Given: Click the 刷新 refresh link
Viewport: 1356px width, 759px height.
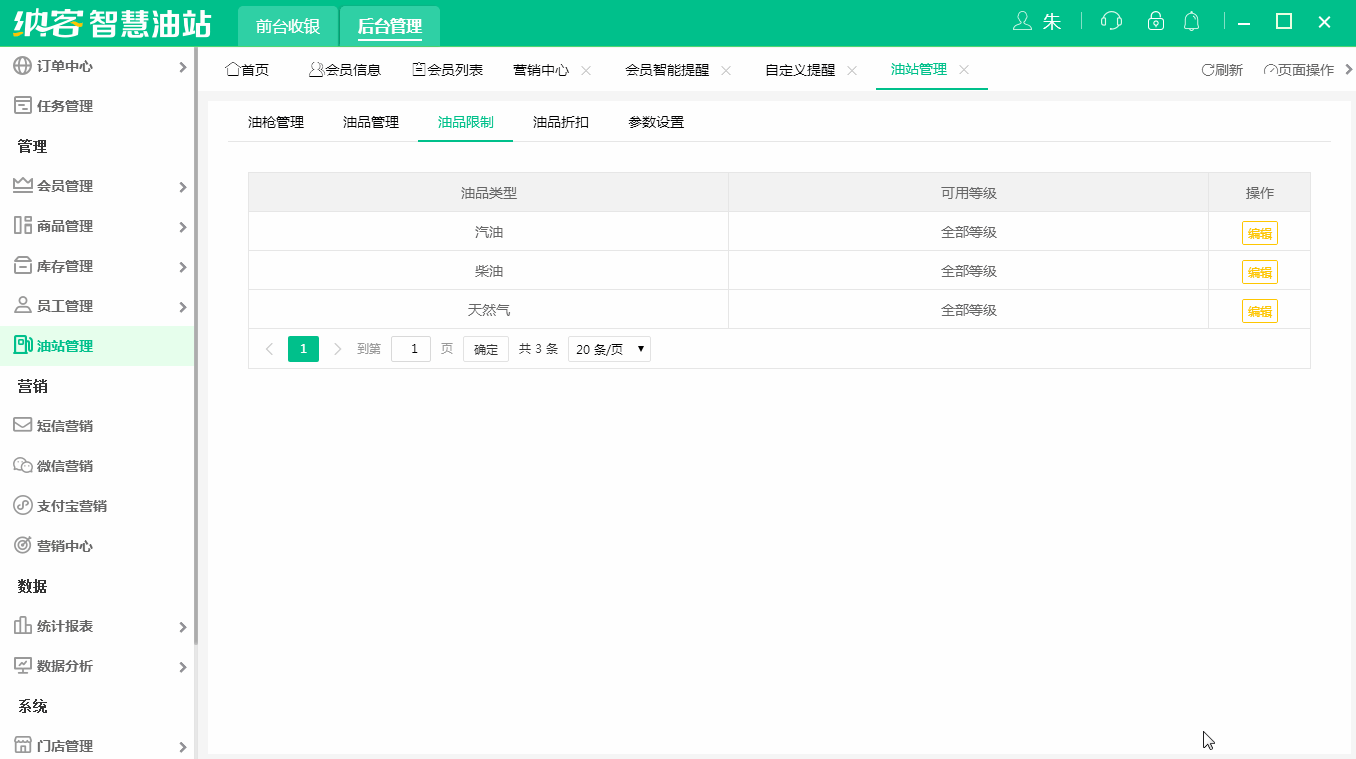Looking at the screenshot, I should pyautogui.click(x=1221, y=69).
